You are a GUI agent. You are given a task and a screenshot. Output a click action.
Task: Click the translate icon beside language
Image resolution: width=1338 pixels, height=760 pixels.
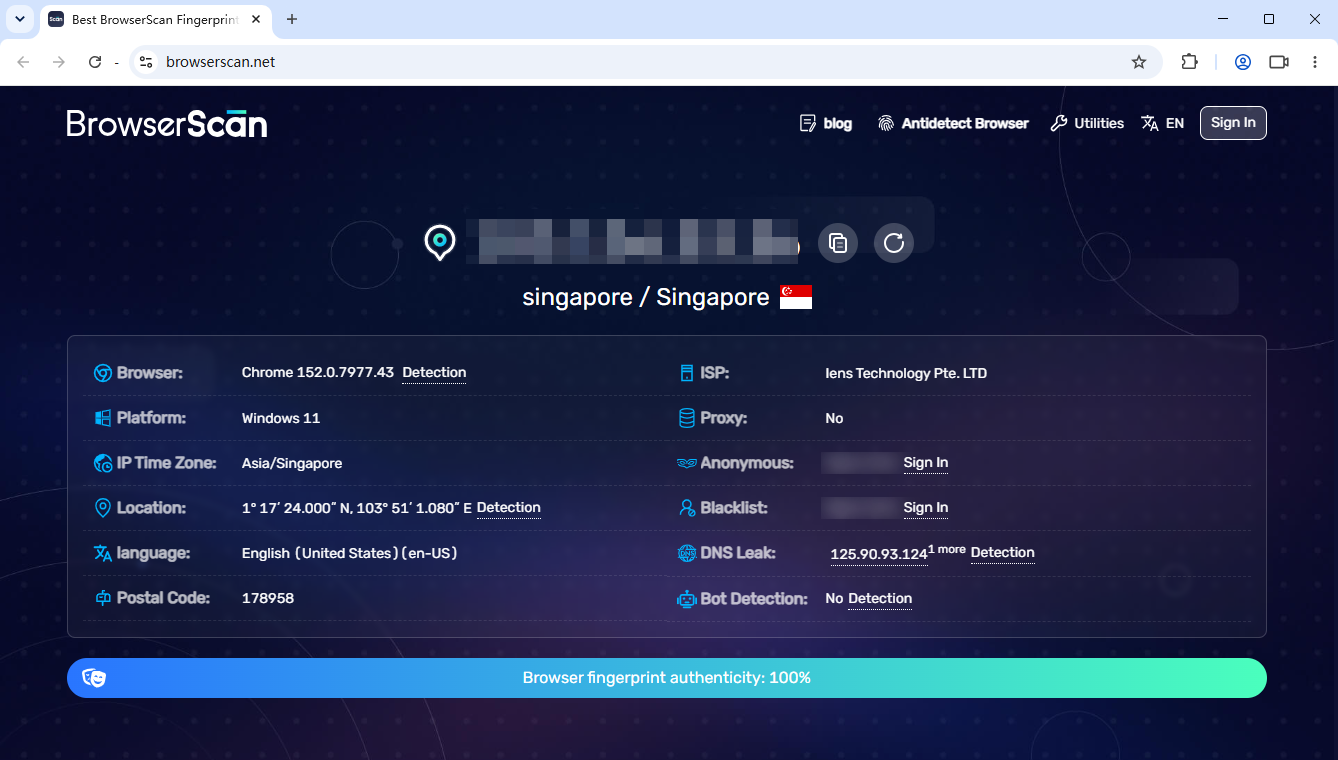(102, 553)
